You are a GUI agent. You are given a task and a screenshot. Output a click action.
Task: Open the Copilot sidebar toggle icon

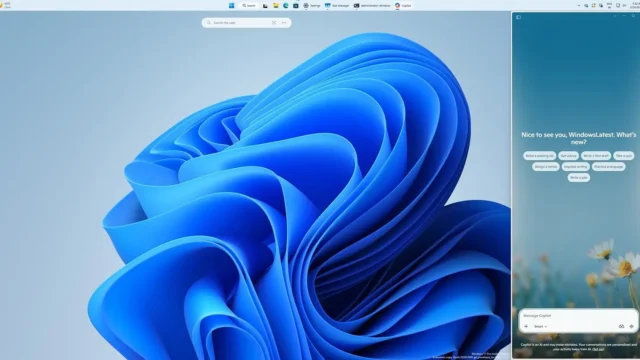click(x=518, y=17)
